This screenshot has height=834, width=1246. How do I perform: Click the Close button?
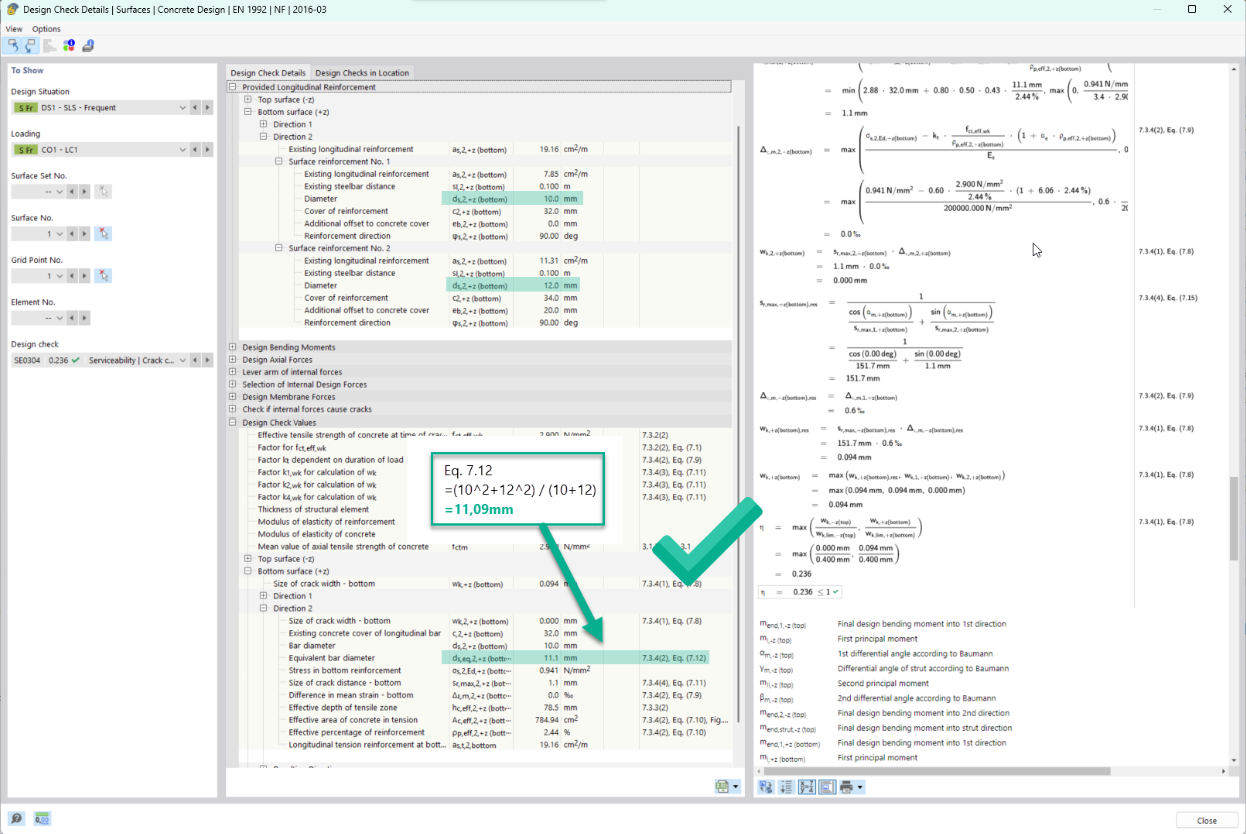pyautogui.click(x=1207, y=820)
